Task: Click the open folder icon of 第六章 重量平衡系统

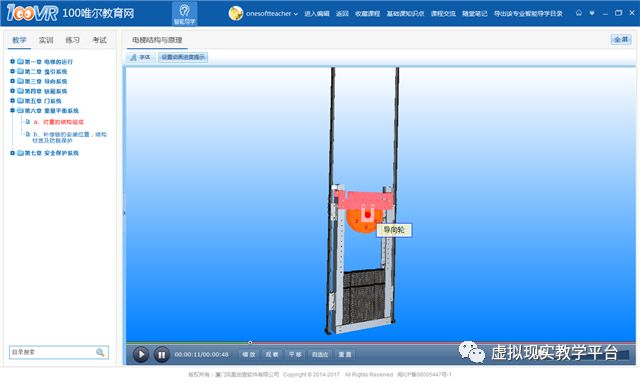Action: point(20,111)
